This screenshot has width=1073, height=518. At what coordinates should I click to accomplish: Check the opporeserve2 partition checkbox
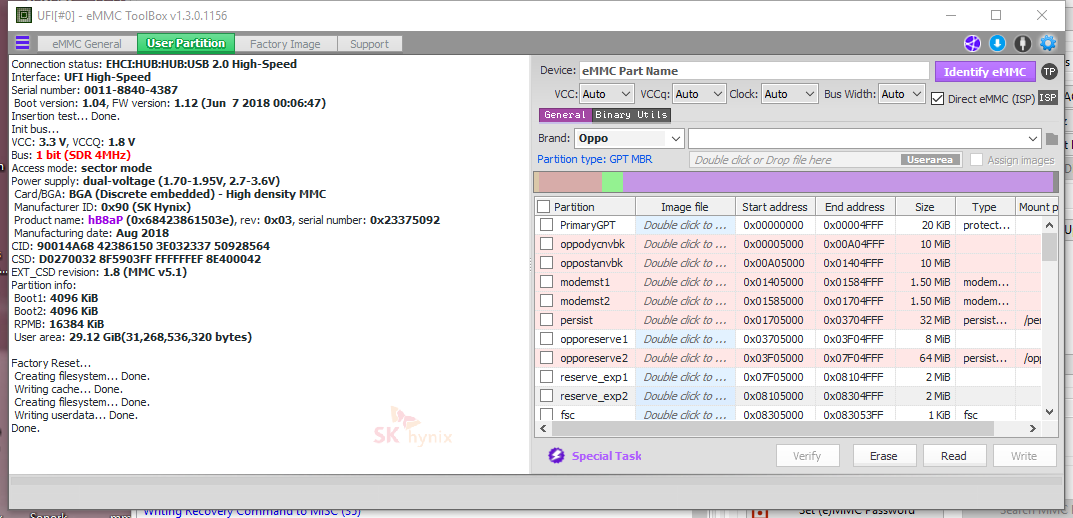(546, 357)
